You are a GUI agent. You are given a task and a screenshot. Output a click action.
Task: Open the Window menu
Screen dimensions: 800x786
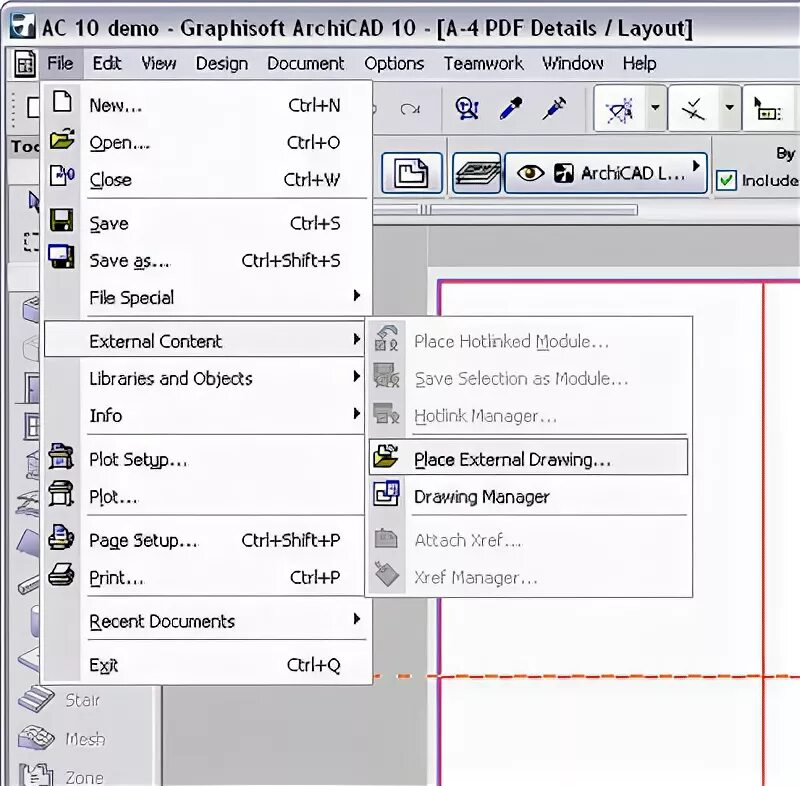click(572, 63)
